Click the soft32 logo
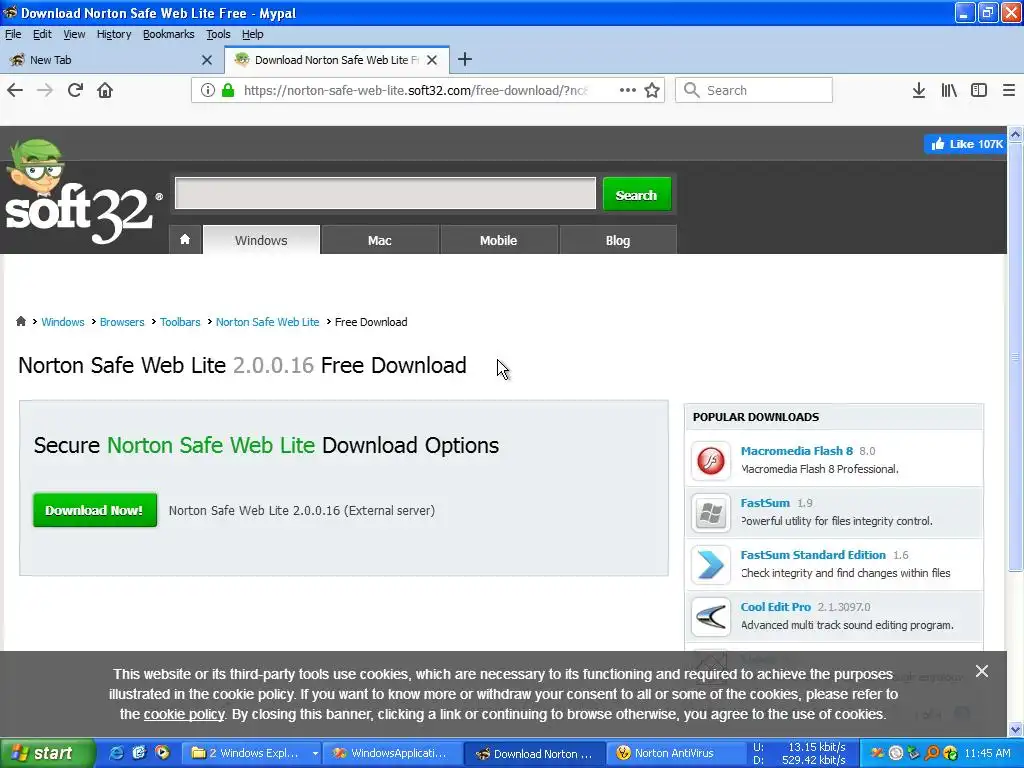The image size is (1024, 768). pyautogui.click(x=82, y=193)
